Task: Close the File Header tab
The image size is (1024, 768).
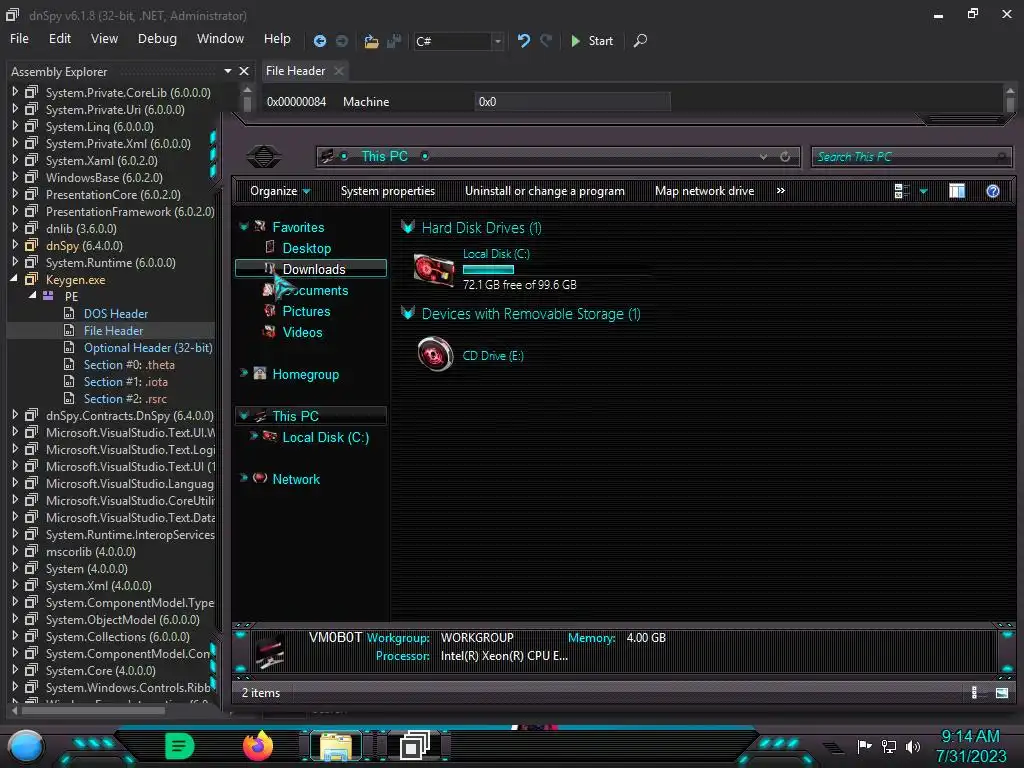Action: click(338, 71)
